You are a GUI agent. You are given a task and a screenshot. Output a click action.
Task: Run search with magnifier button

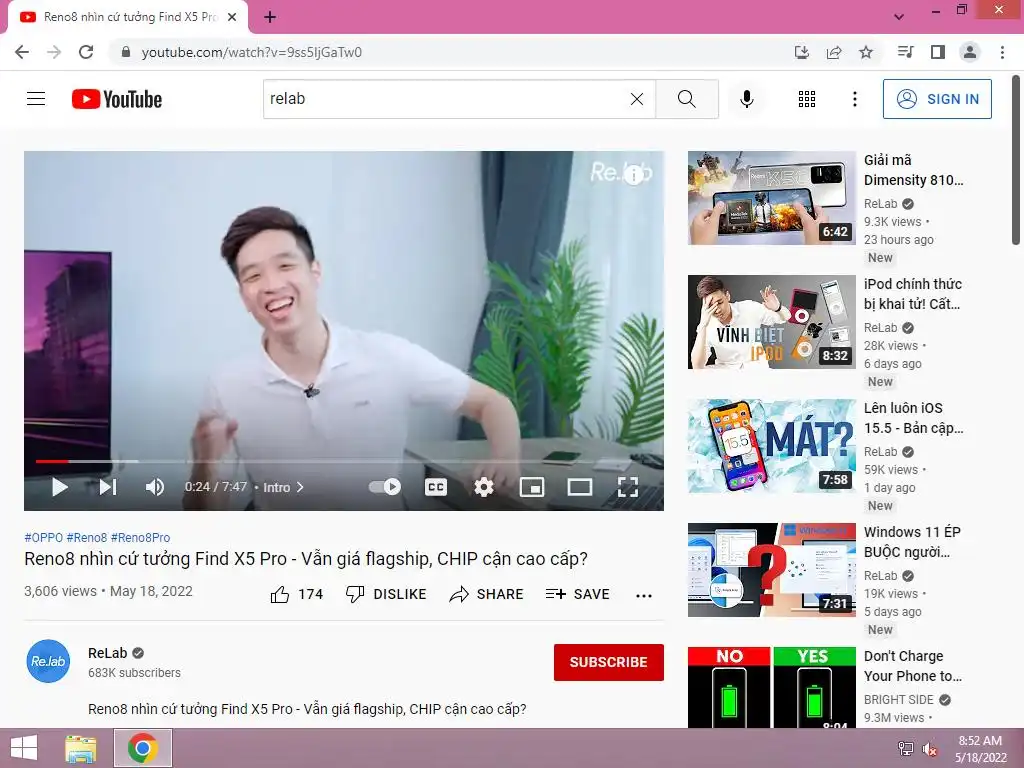tap(686, 99)
